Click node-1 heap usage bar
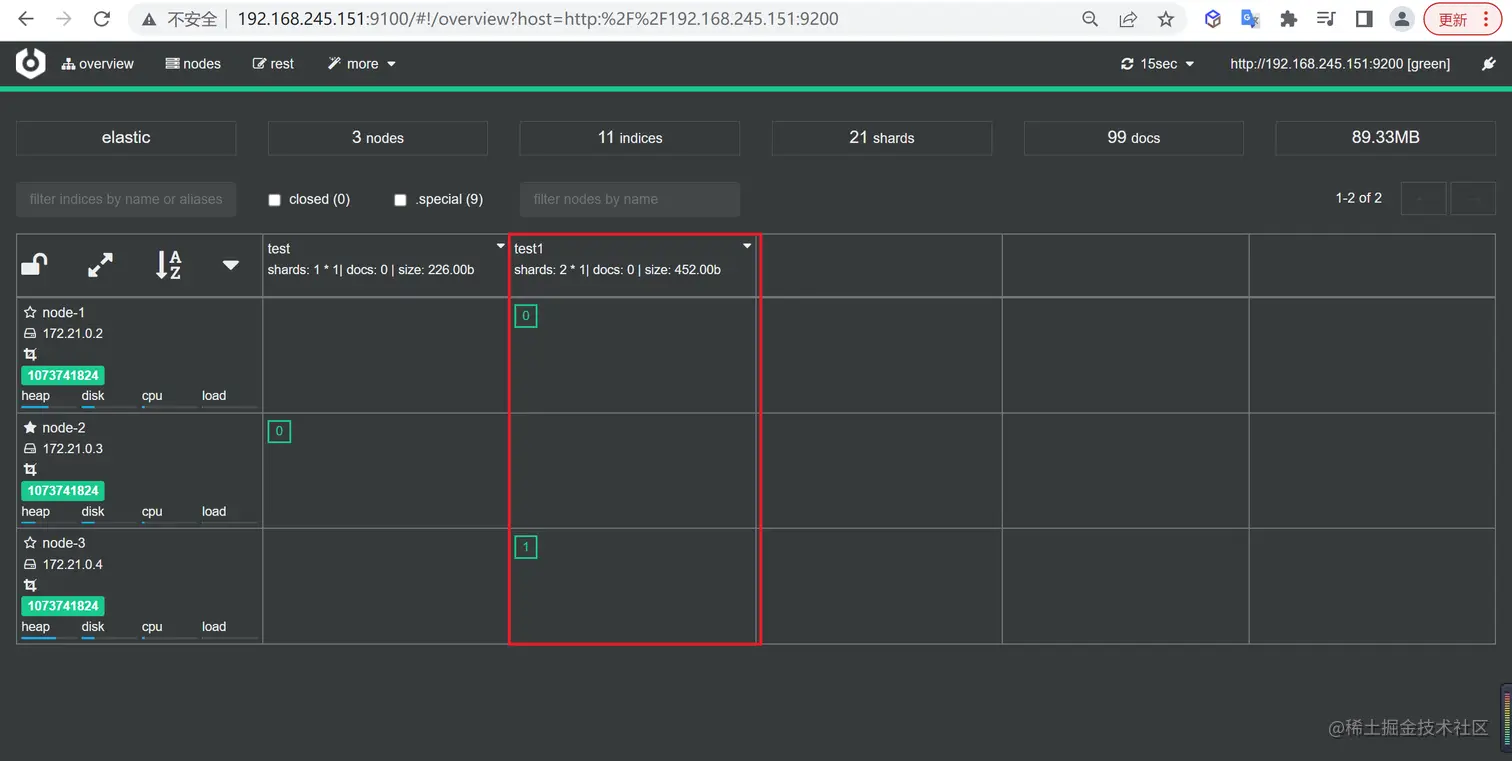1512x761 pixels. point(48,407)
